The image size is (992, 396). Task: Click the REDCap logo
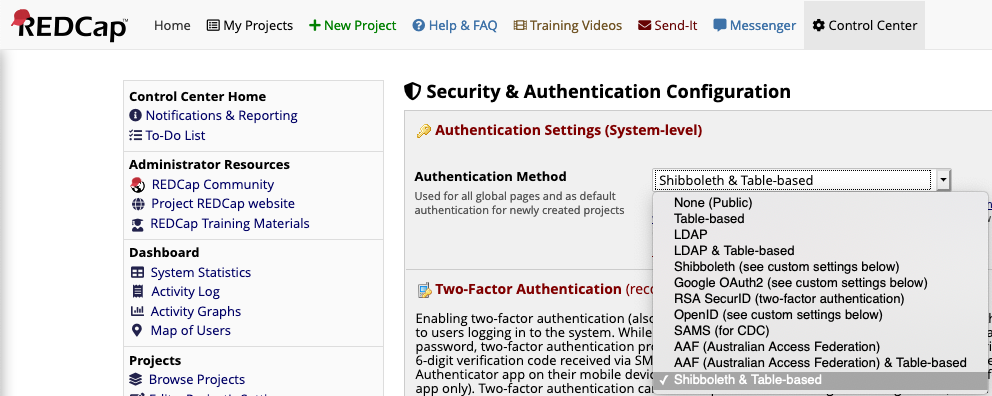tap(70, 25)
